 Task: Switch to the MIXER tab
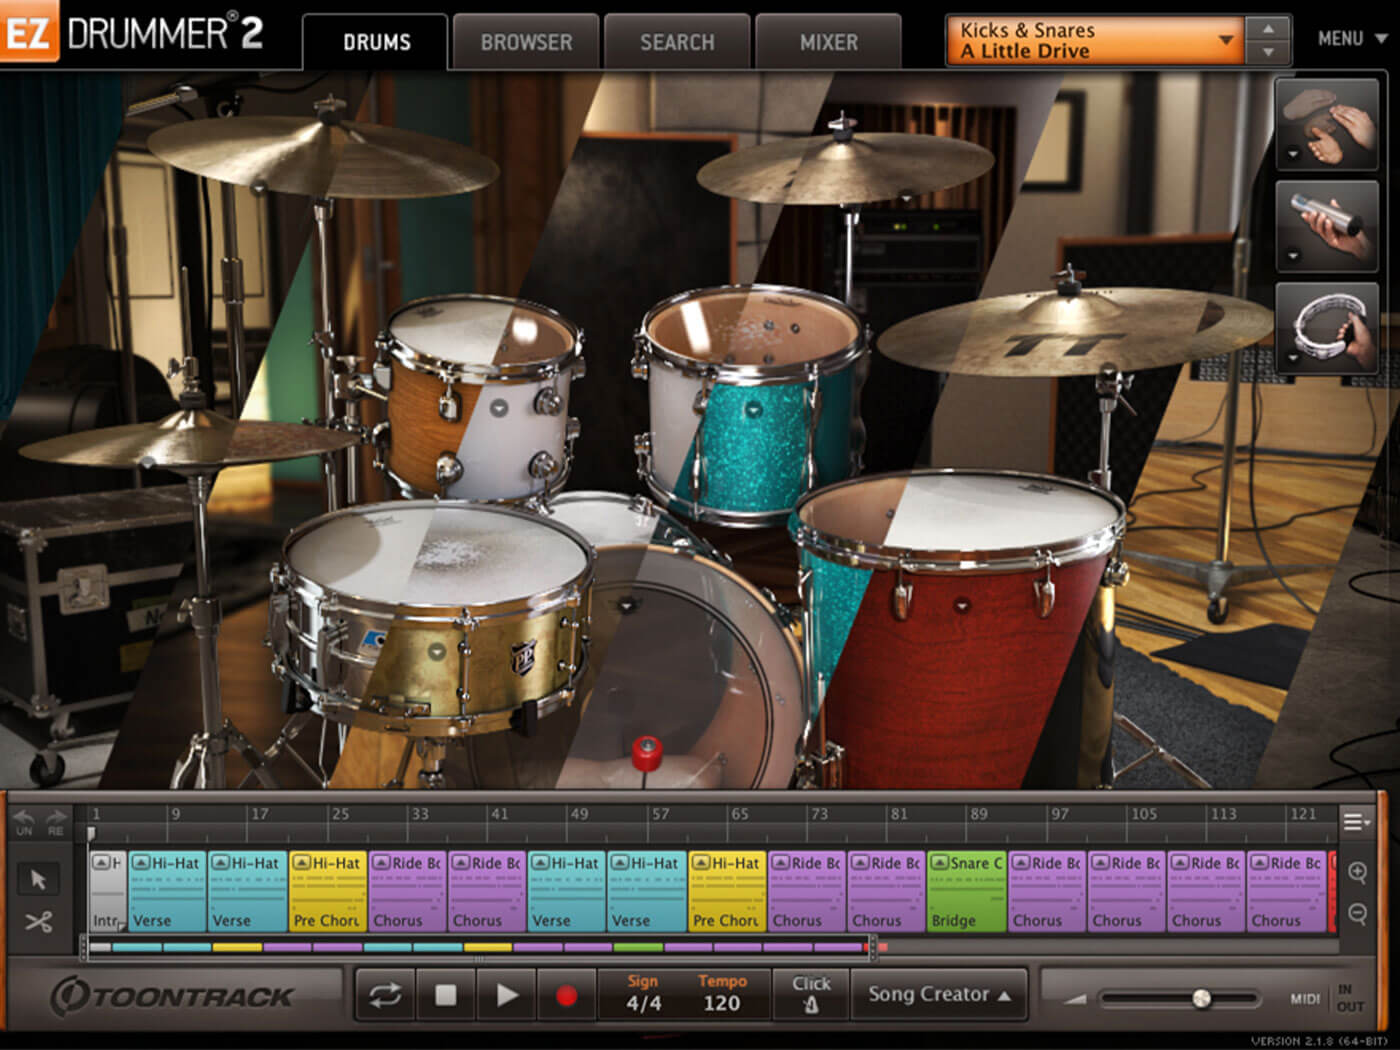click(828, 42)
